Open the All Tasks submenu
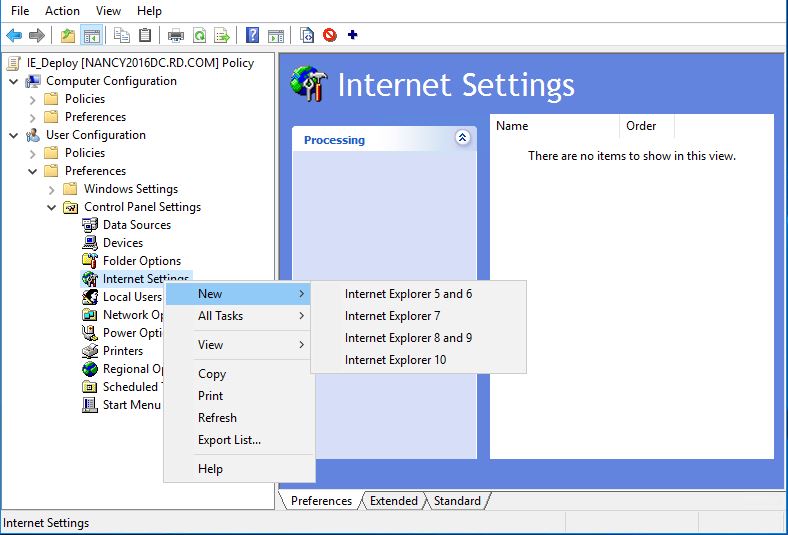This screenshot has width=788, height=535. (220, 316)
